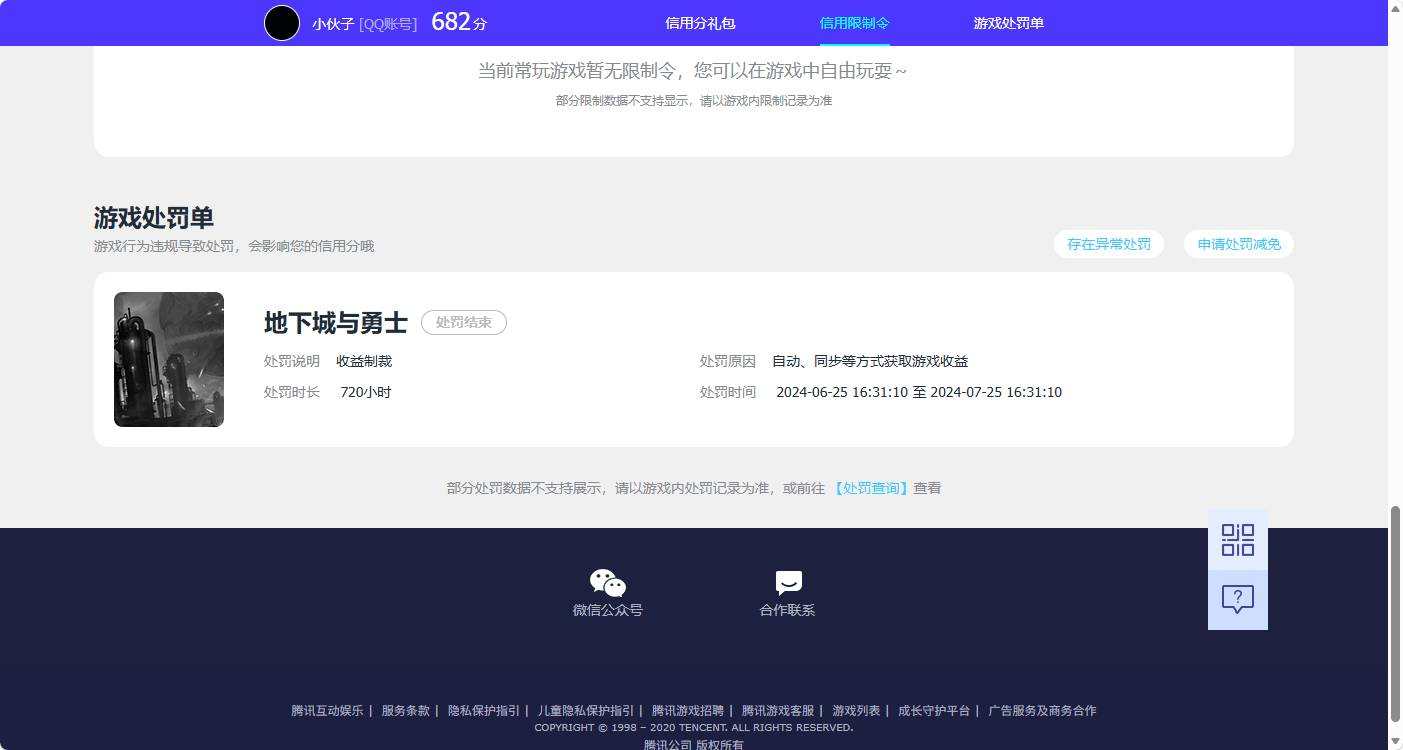Click the 地下城与勇士 game cover thumbnail
Viewport: 1403px width, 750px height.
pos(169,359)
